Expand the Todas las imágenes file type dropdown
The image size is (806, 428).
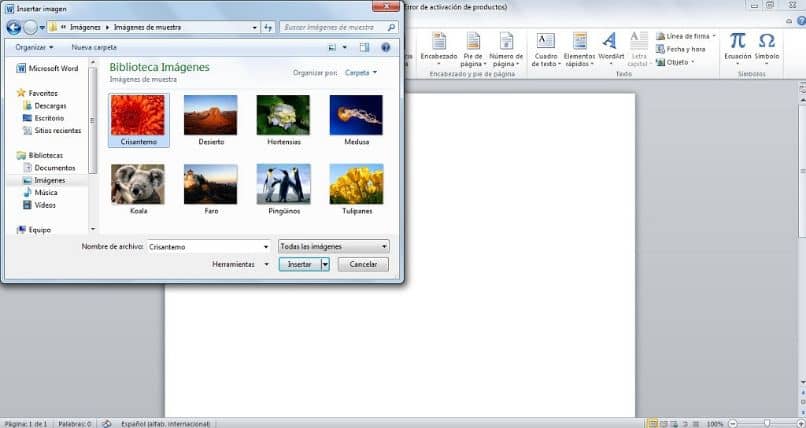pos(333,247)
